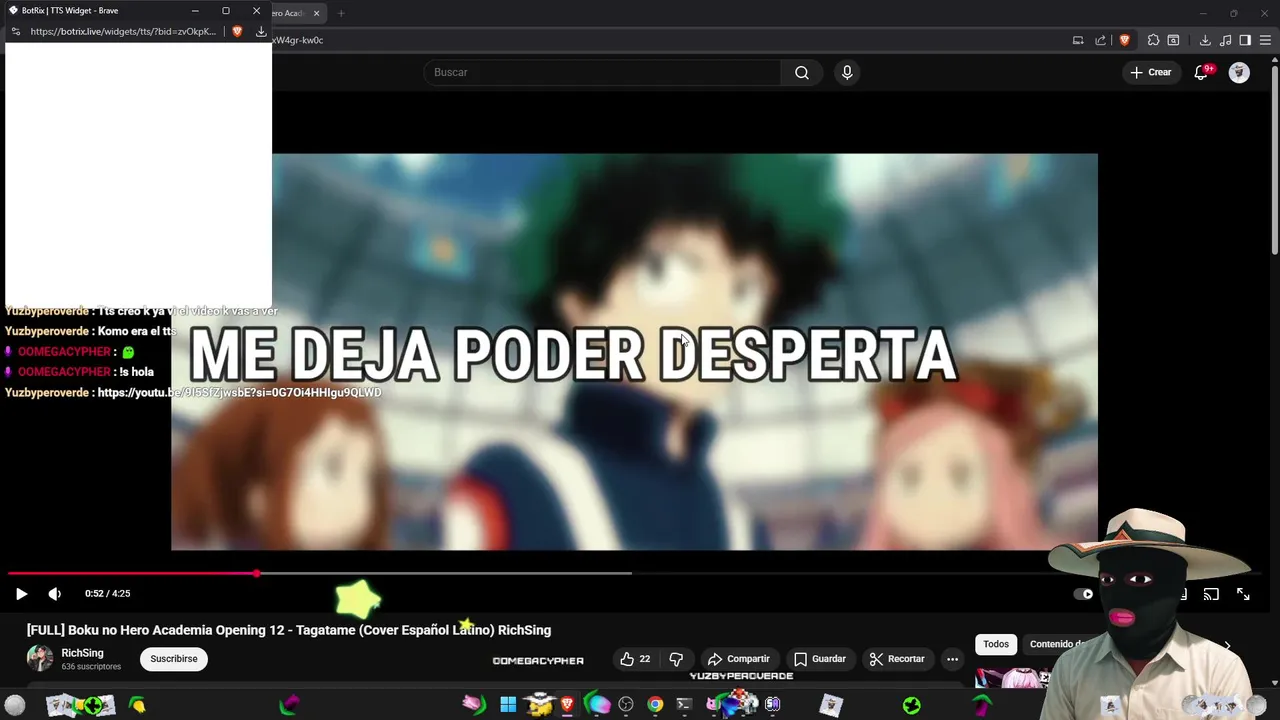This screenshot has width=1280, height=720.
Task: Open Brave browser from the taskbar
Action: click(x=568, y=705)
